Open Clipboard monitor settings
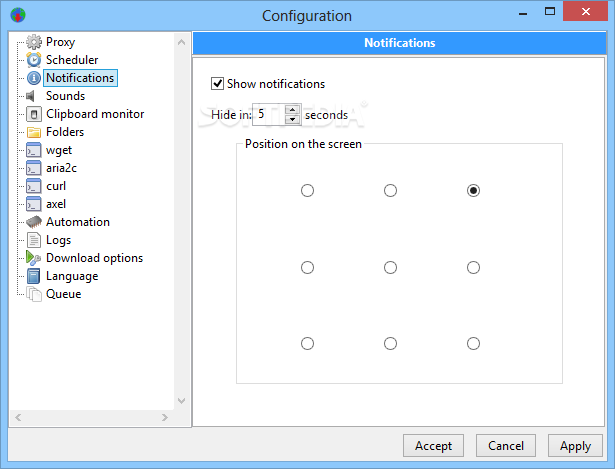 click(x=95, y=114)
